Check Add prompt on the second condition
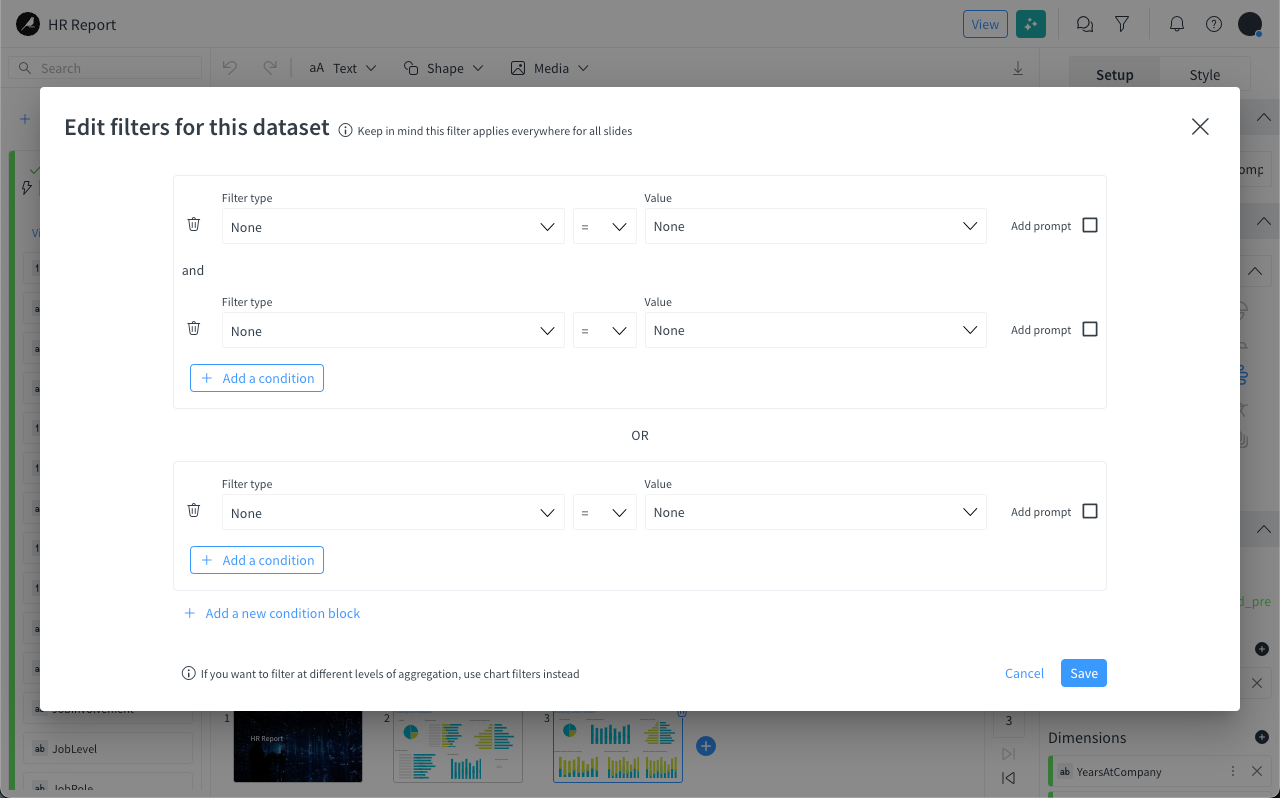1280x798 pixels. tap(1089, 329)
